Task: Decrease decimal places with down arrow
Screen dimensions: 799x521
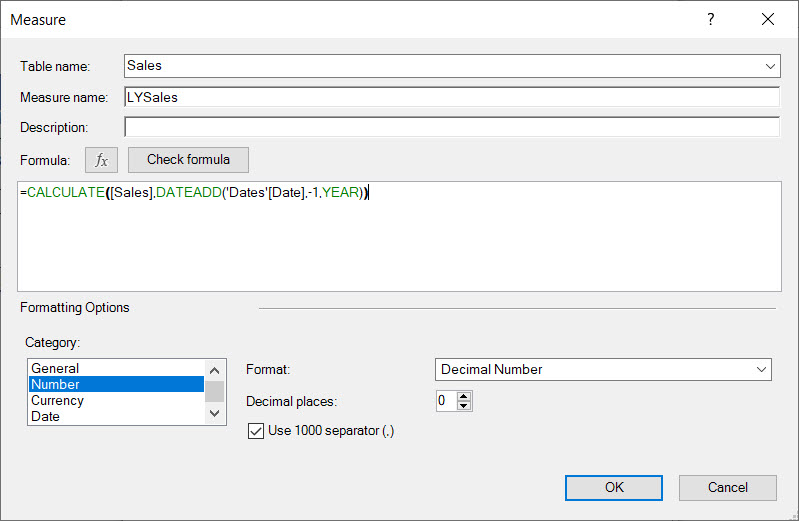Action: tap(464, 406)
